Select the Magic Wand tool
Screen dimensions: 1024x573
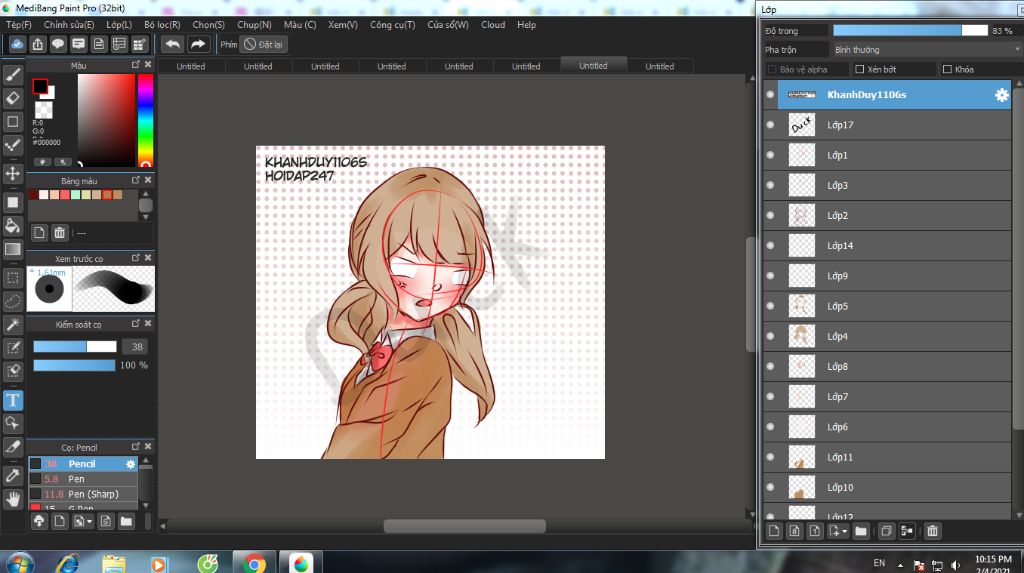click(x=12, y=324)
